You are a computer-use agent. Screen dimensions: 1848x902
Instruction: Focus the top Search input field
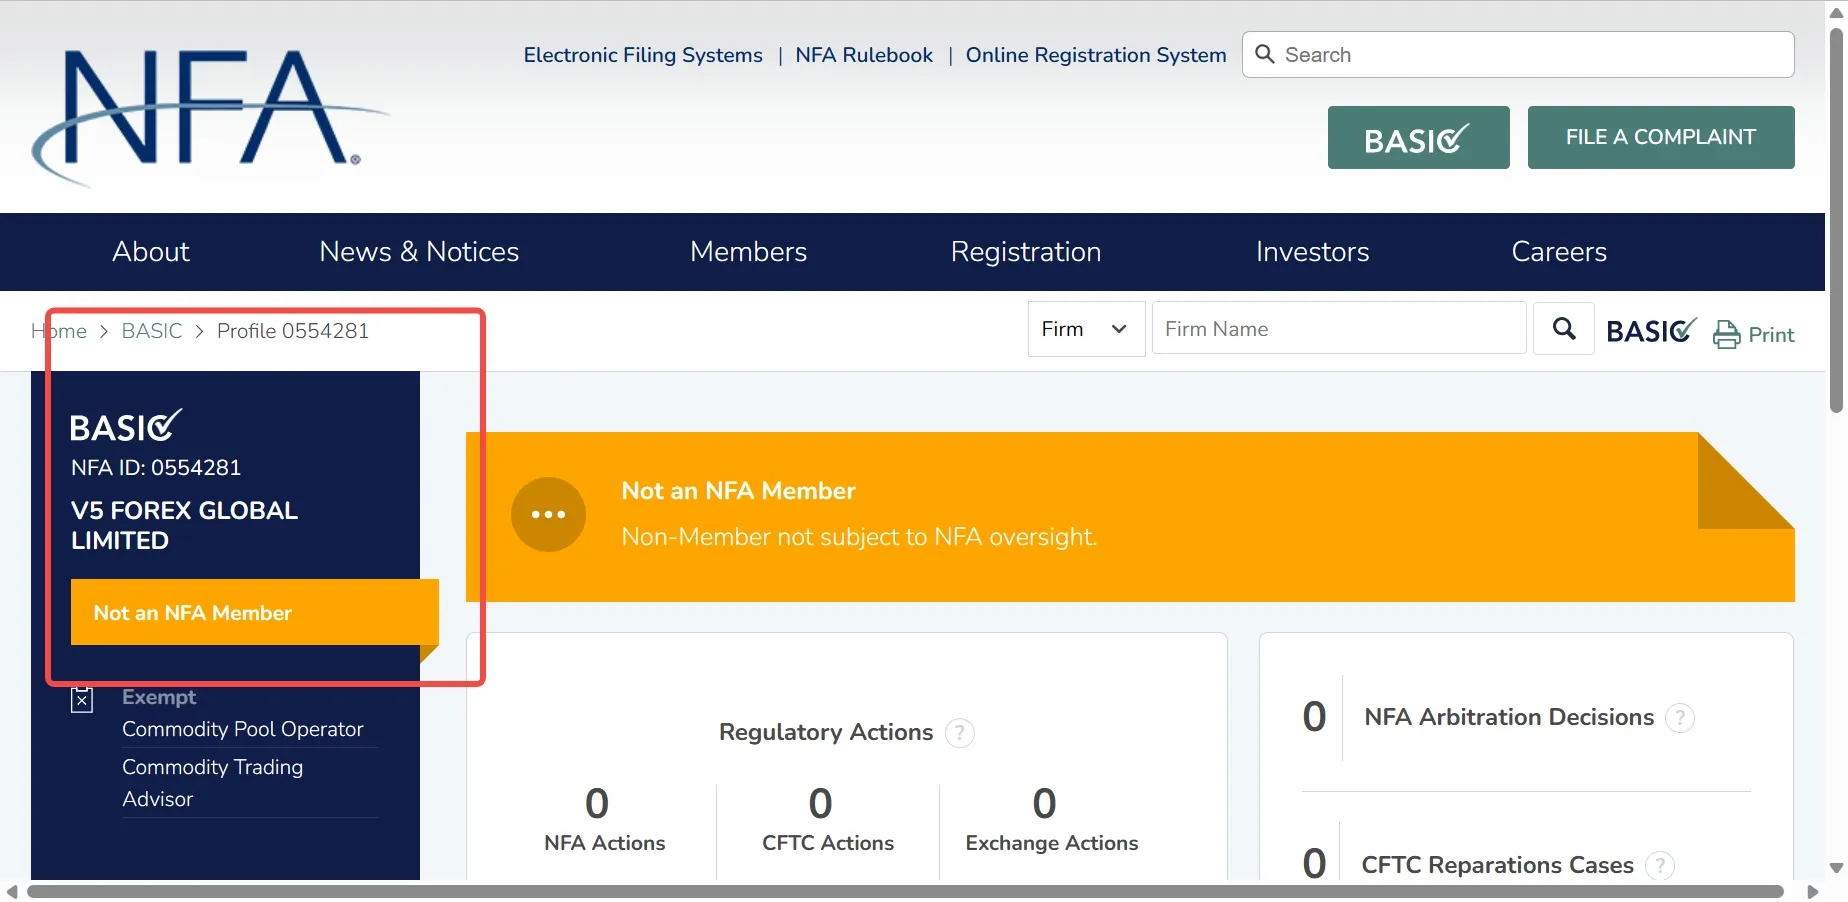(x=1518, y=54)
